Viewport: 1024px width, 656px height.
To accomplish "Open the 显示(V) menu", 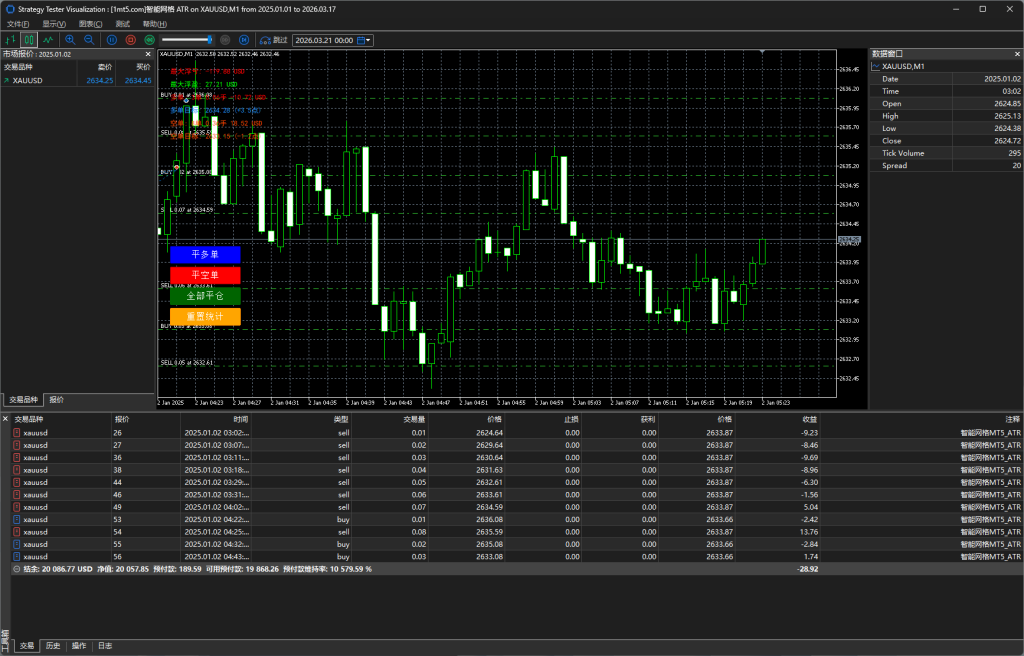I will [x=54, y=23].
